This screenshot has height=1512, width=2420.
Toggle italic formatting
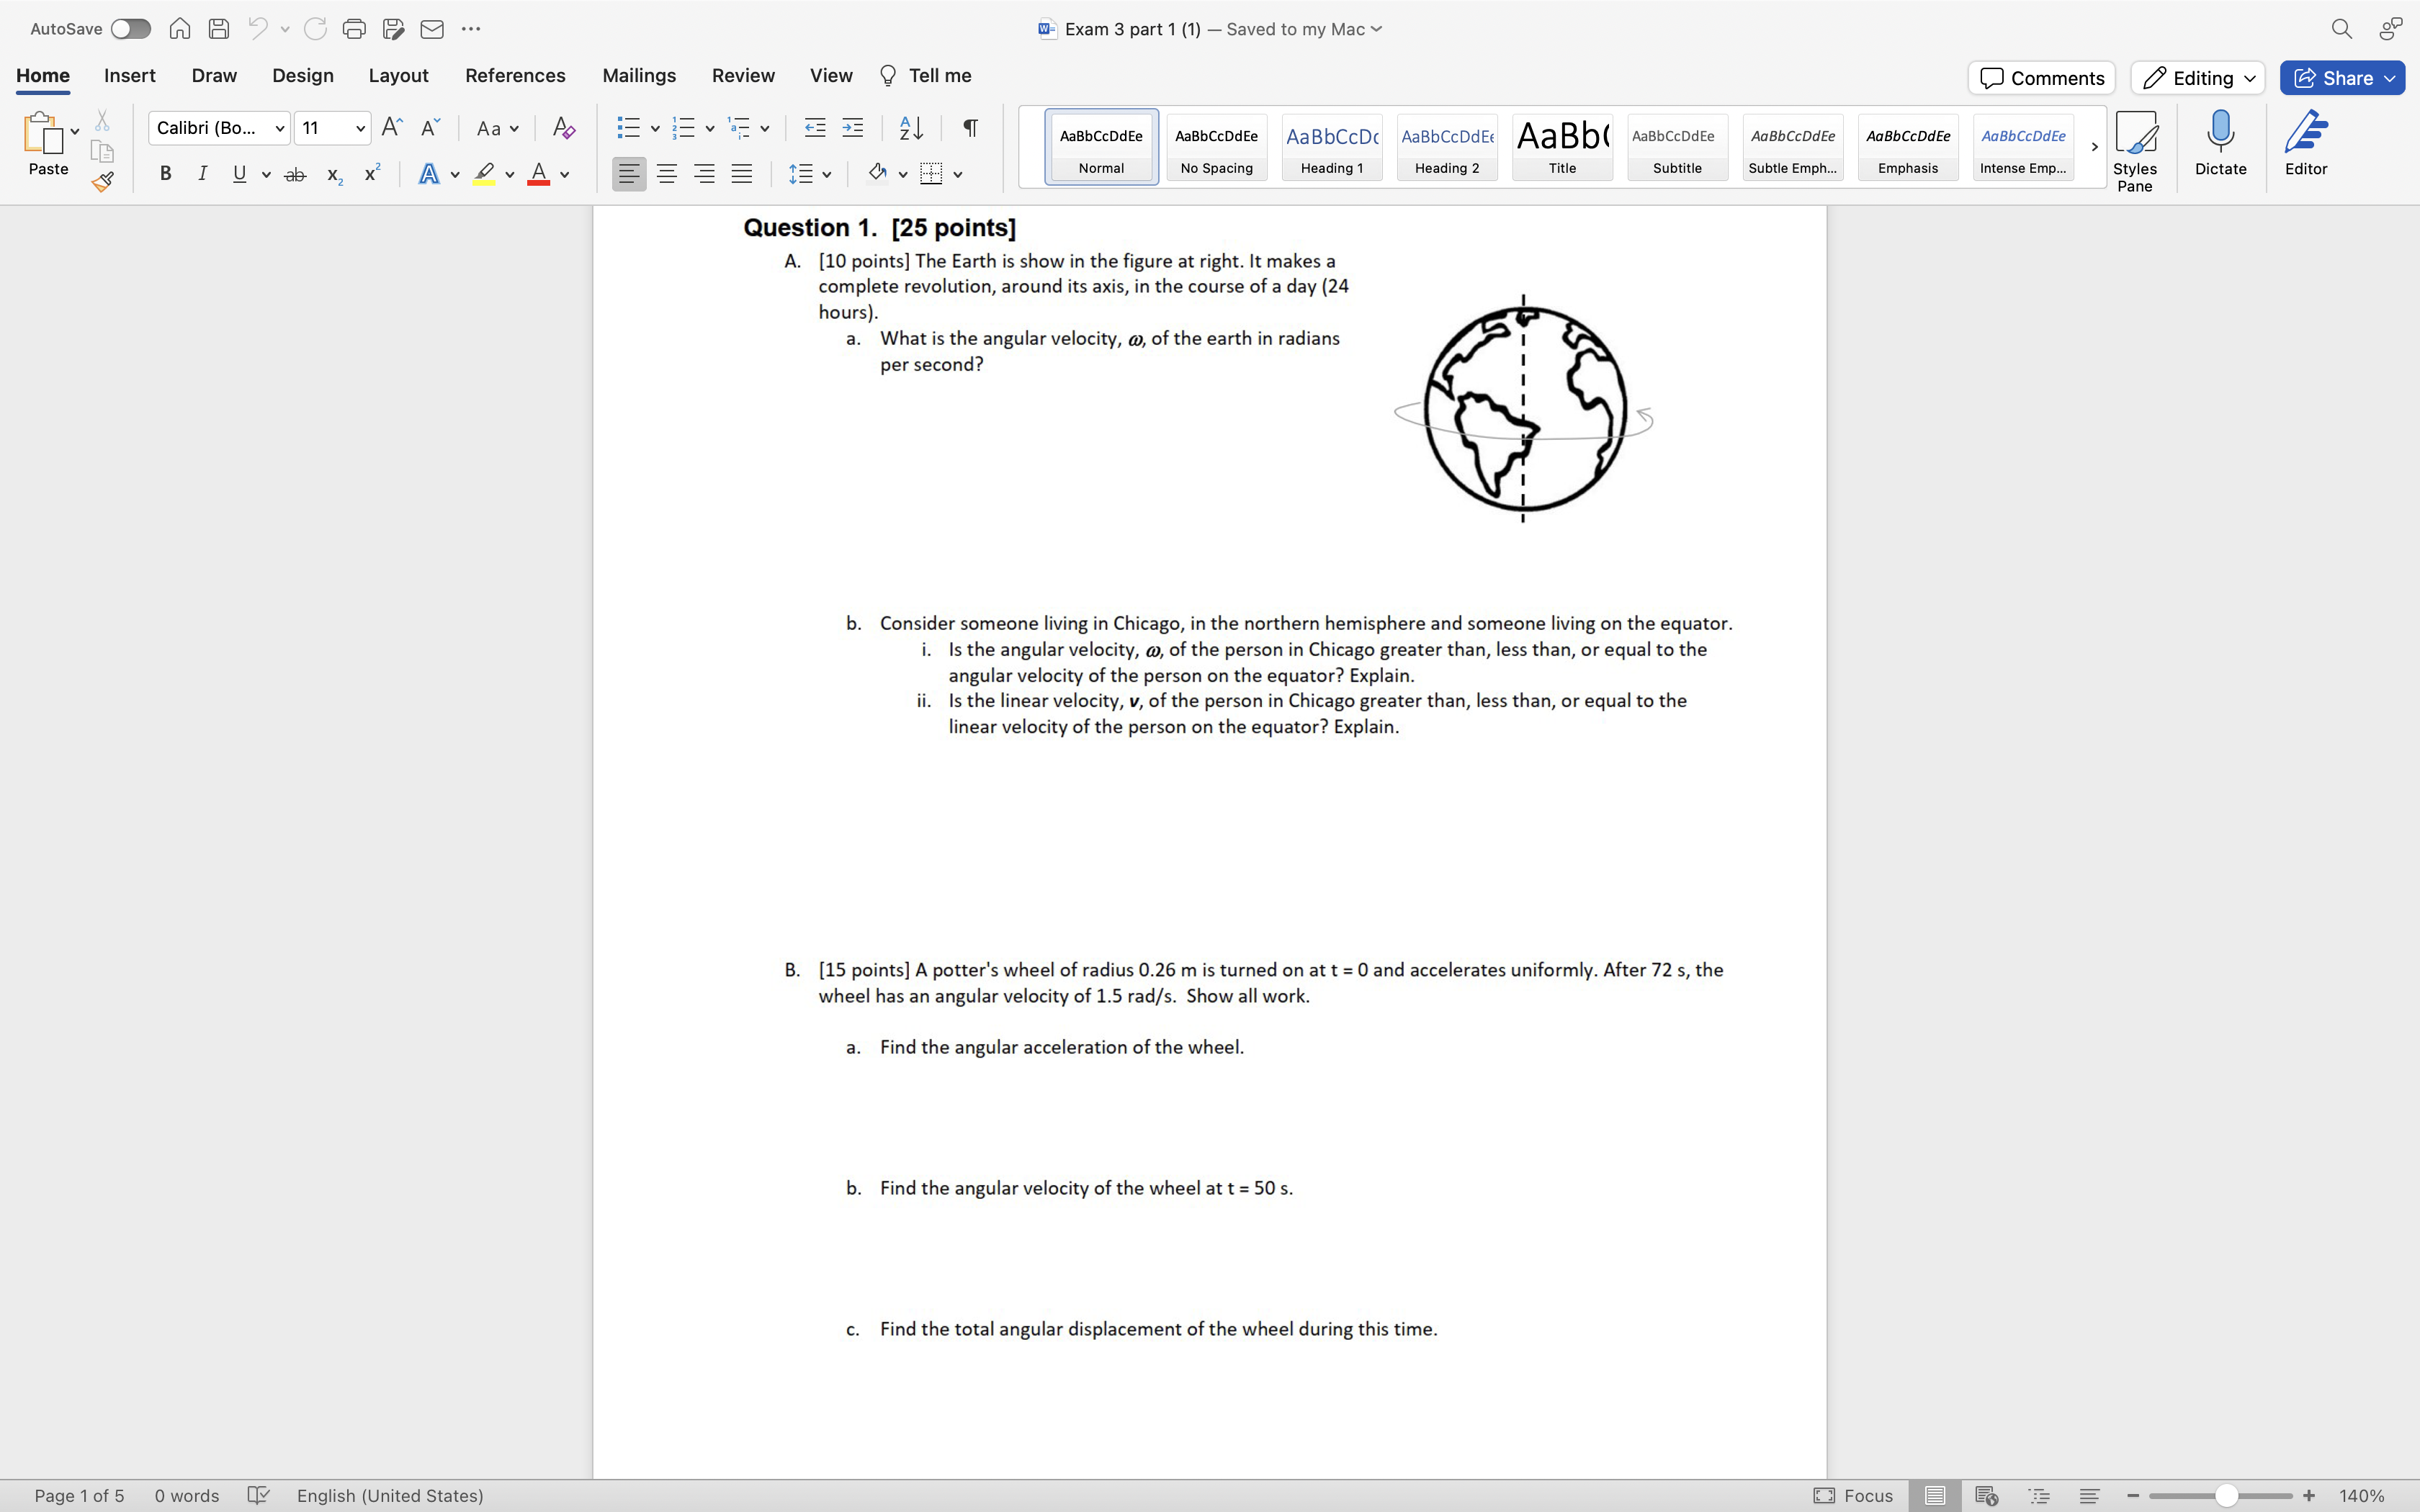pos(202,174)
